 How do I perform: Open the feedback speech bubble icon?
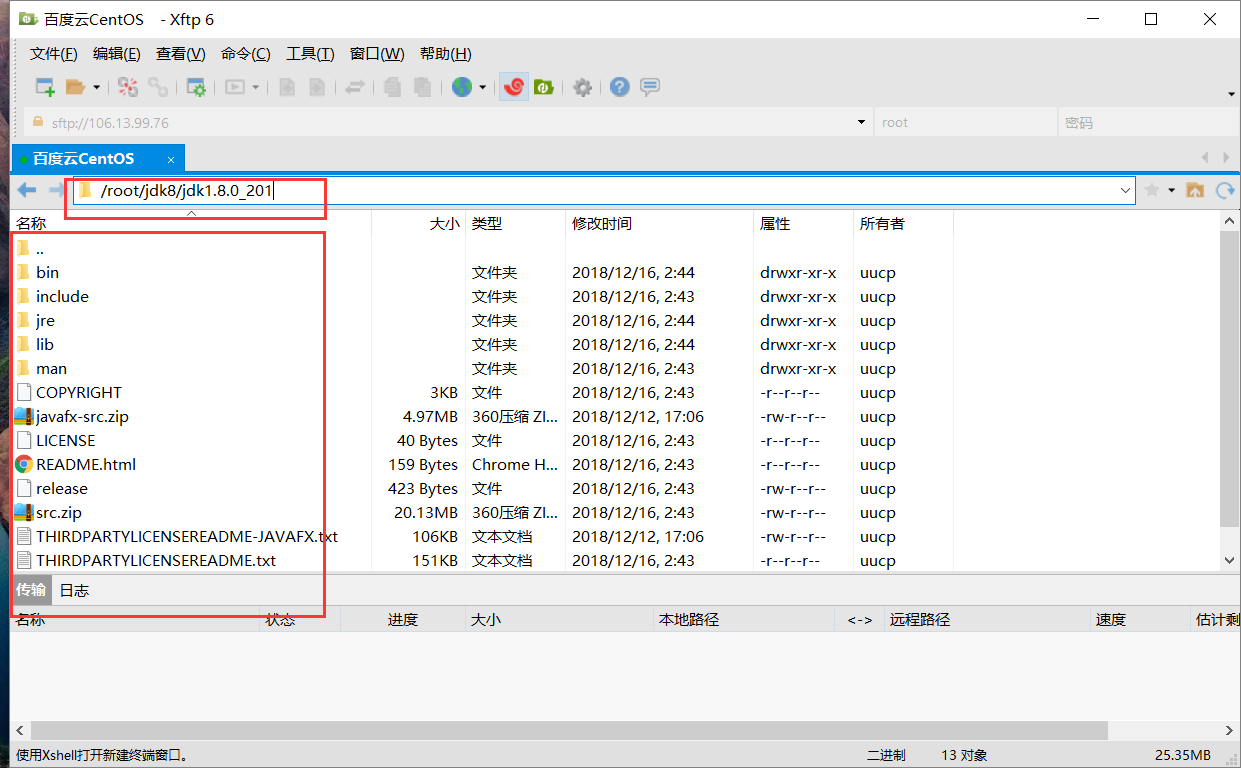650,87
